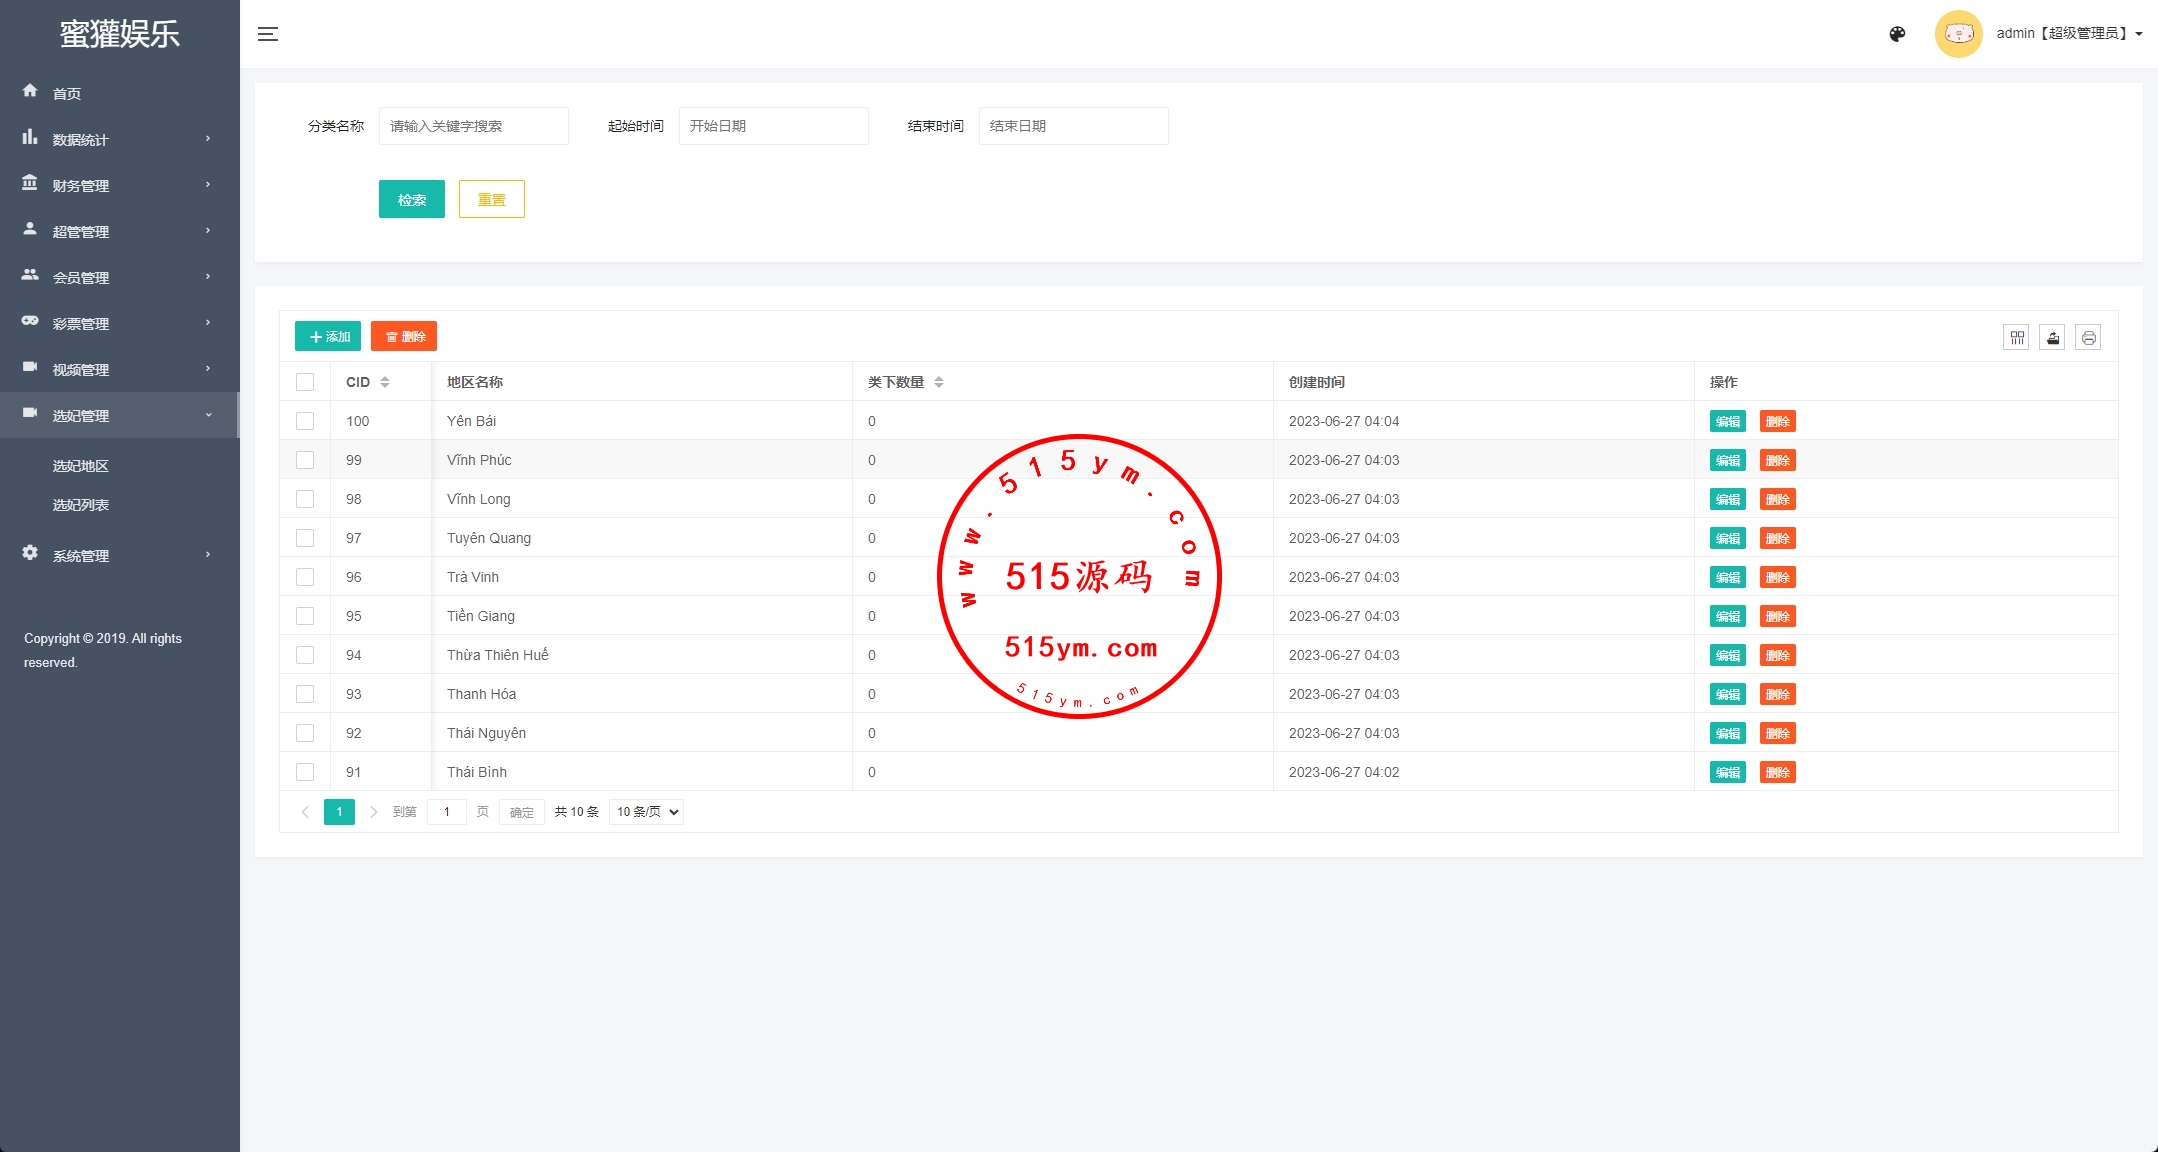The height and width of the screenshot is (1152, 2158).
Task: Sort by 类下数量 column arrows
Action: pos(938,382)
